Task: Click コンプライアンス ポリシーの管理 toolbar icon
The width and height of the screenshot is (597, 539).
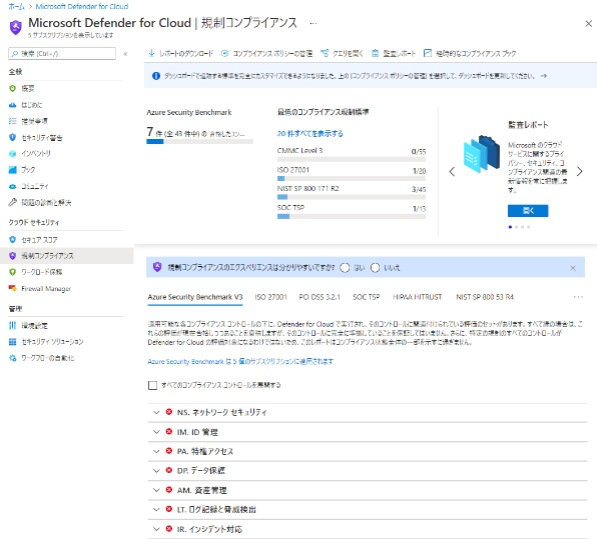Action: click(x=225, y=53)
